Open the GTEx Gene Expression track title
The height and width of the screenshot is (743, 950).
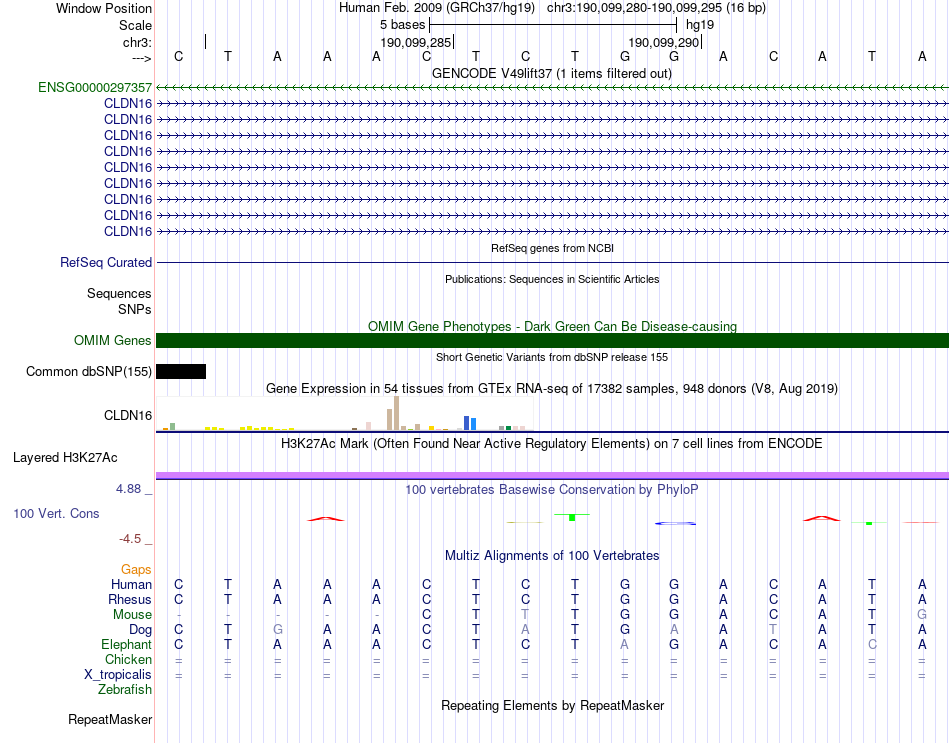tap(552, 388)
